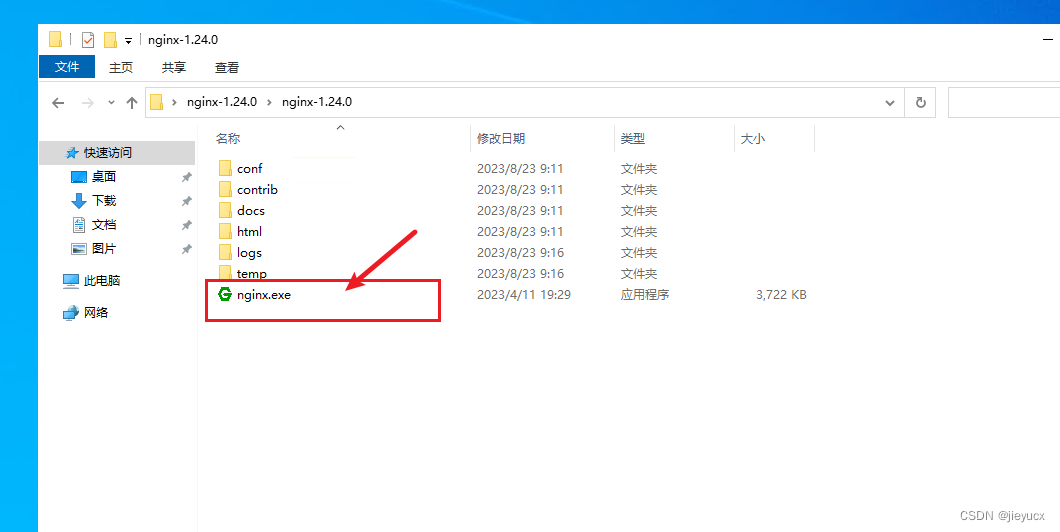Refresh the current folder view
1060x532 pixels.
pyautogui.click(x=920, y=103)
